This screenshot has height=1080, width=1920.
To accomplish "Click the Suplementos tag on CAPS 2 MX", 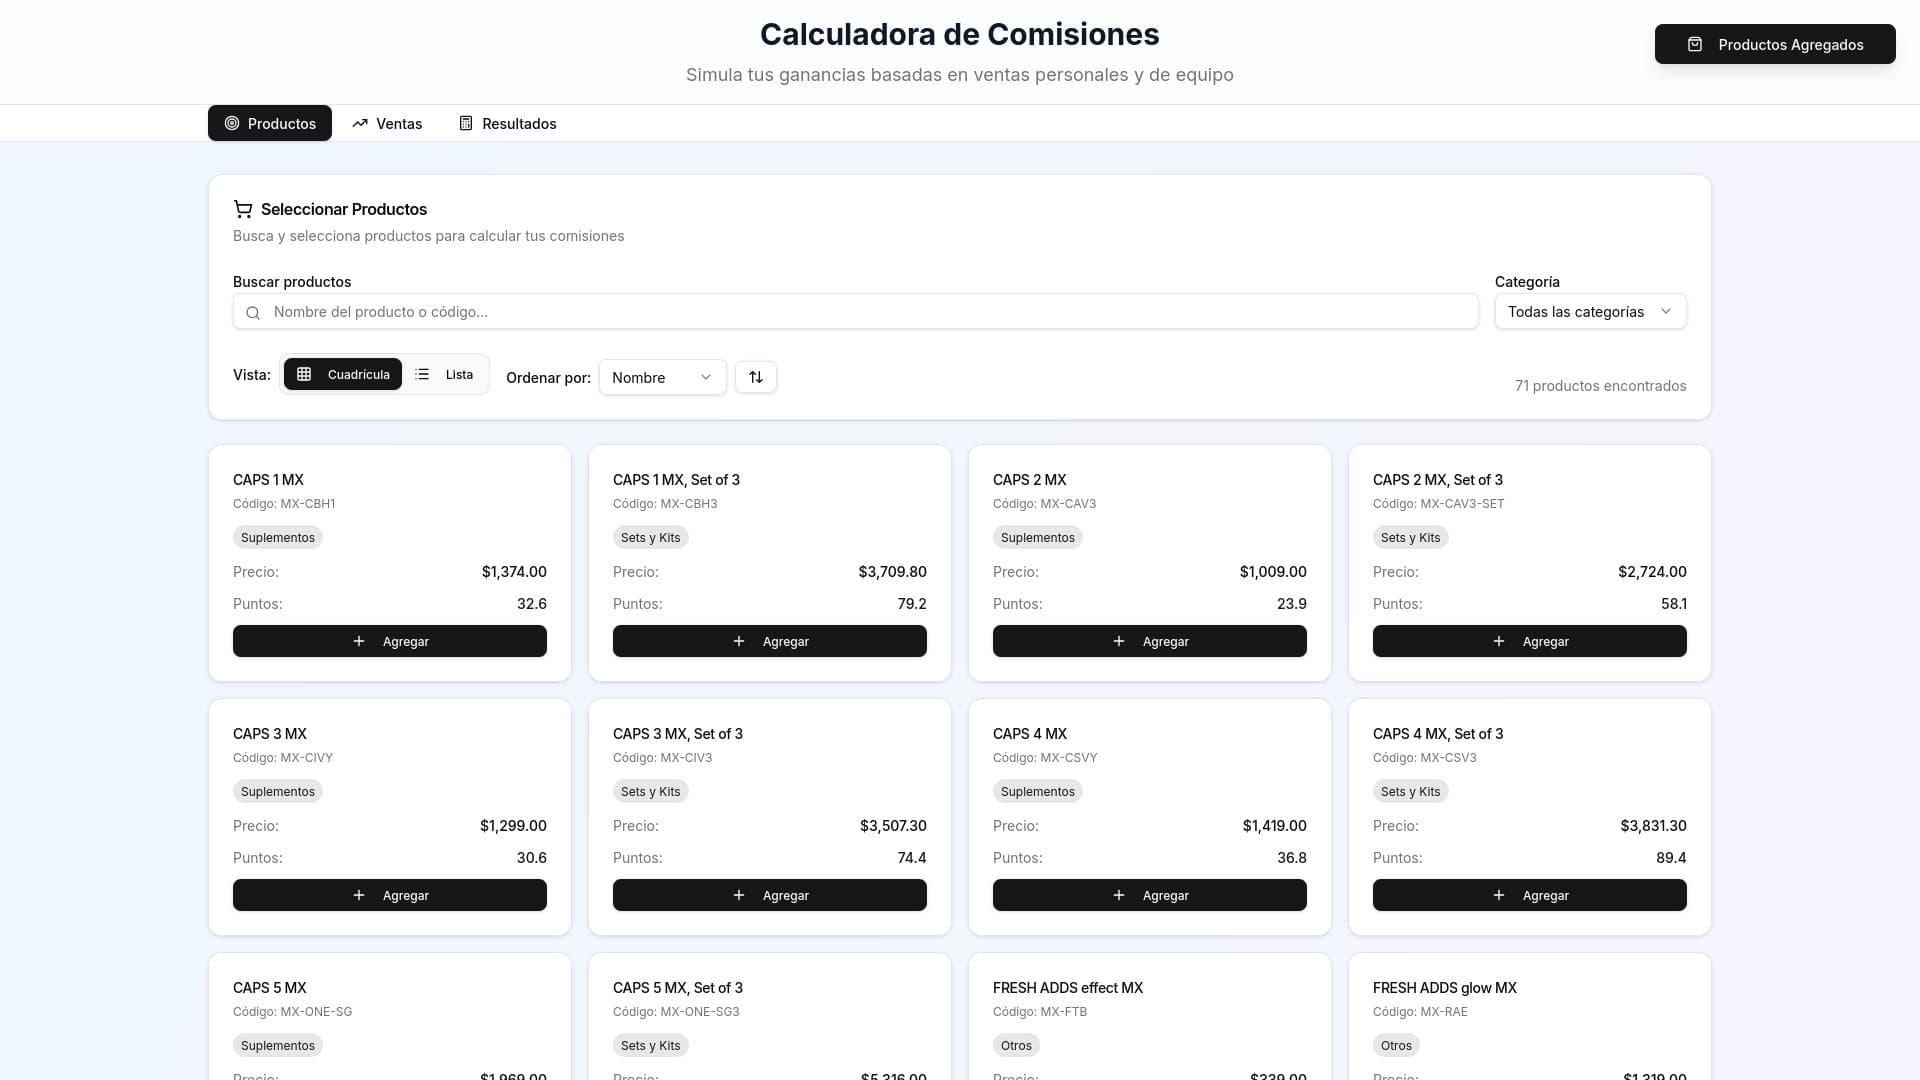I will coord(1037,538).
